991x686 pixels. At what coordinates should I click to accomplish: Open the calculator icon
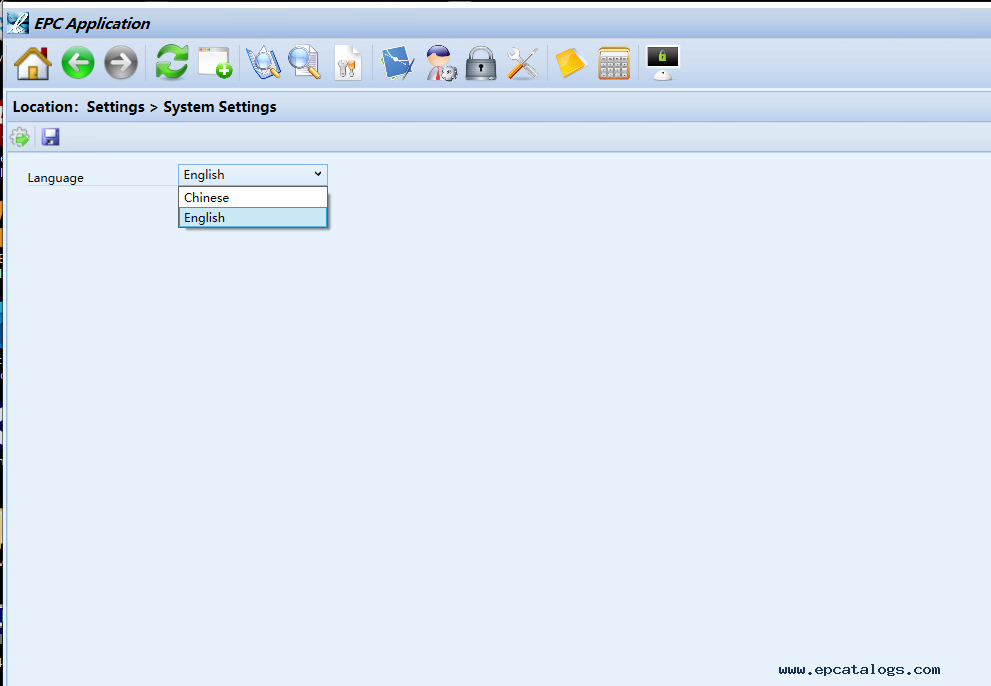[x=614, y=63]
